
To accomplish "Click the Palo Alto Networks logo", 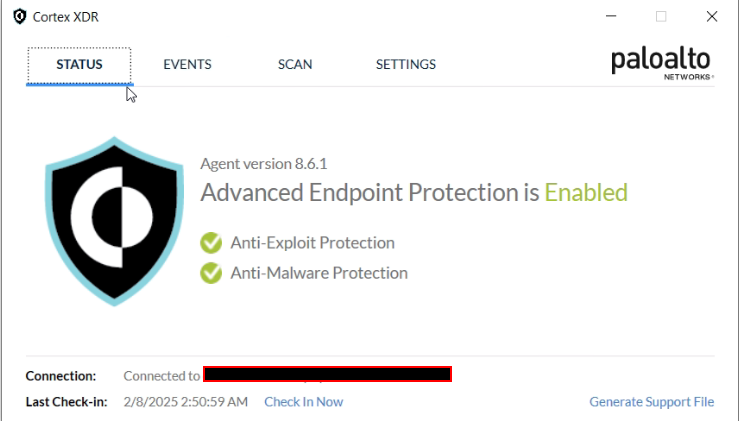I will 663,64.
